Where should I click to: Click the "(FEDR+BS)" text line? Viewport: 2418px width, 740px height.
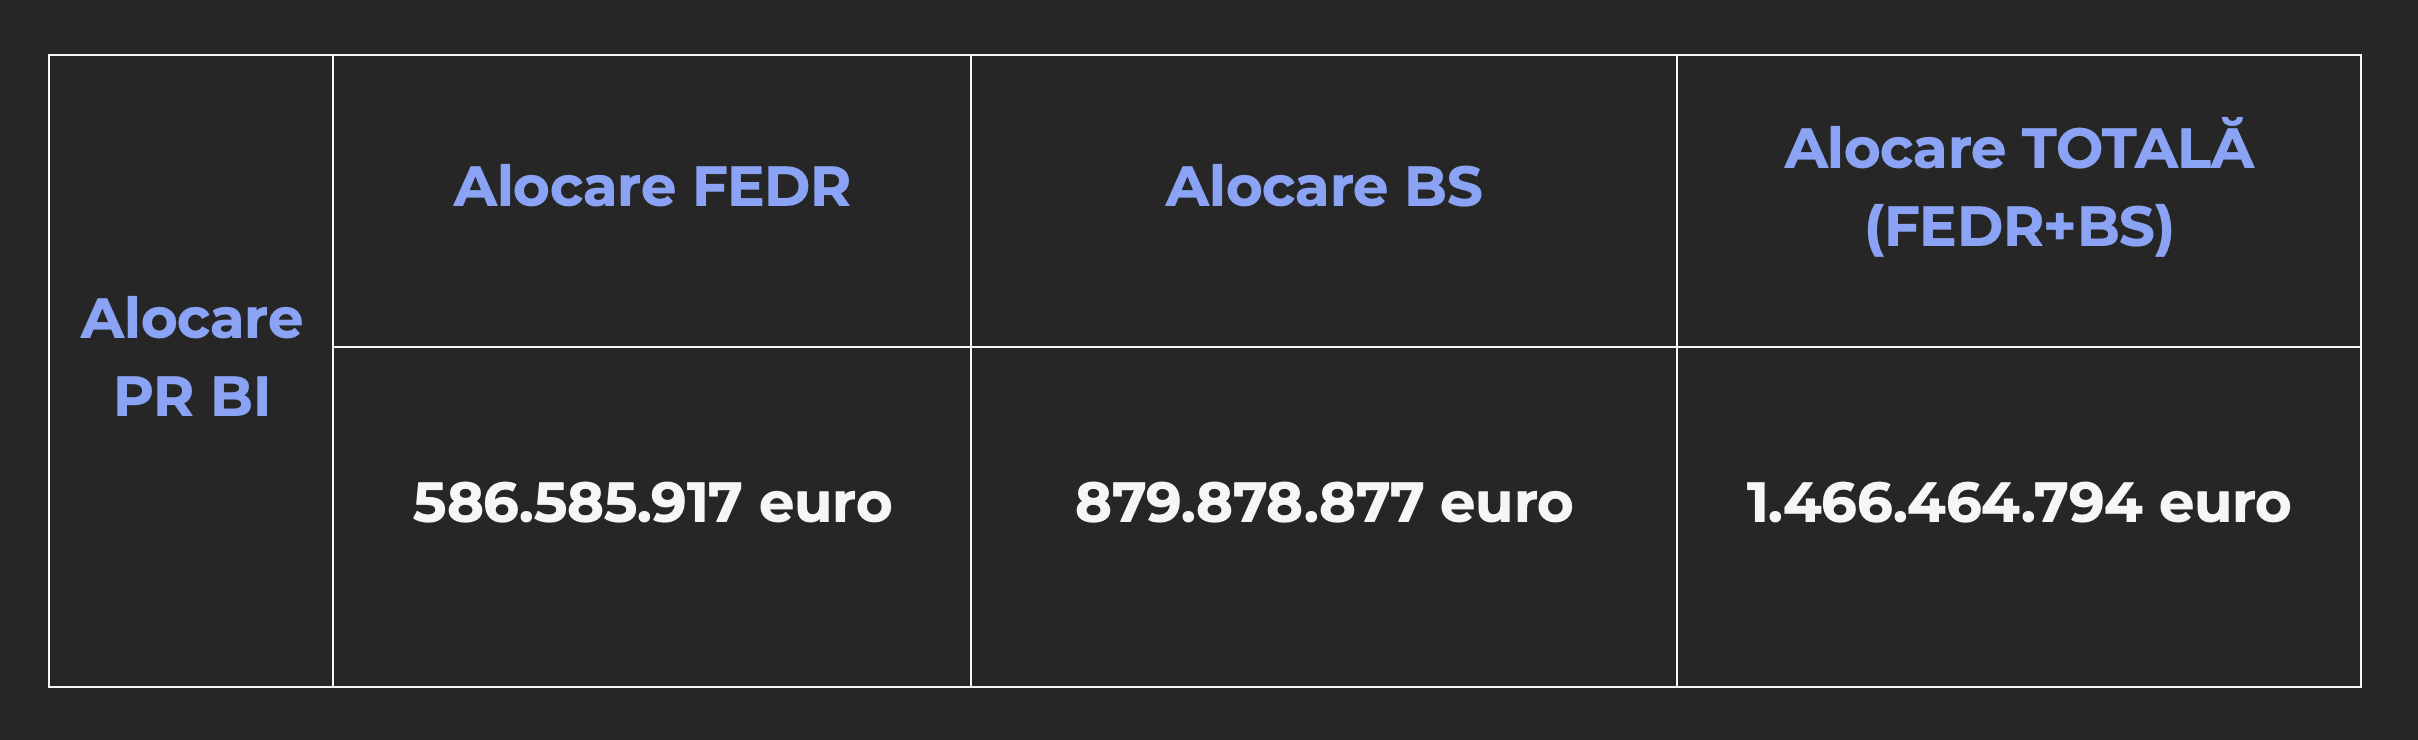[2019, 227]
